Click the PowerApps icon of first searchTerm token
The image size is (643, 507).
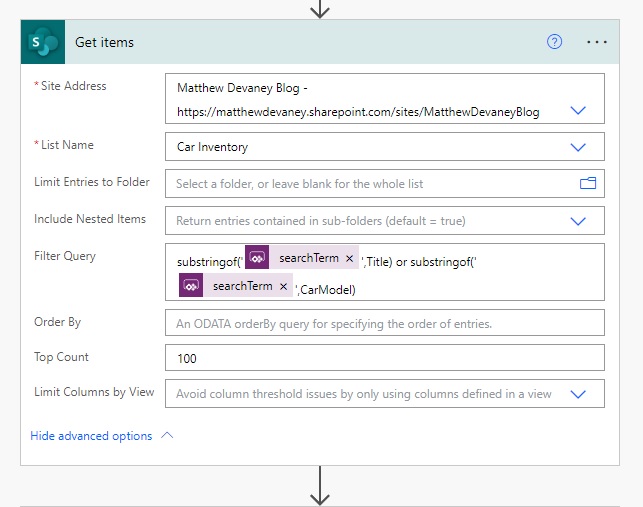(x=257, y=257)
